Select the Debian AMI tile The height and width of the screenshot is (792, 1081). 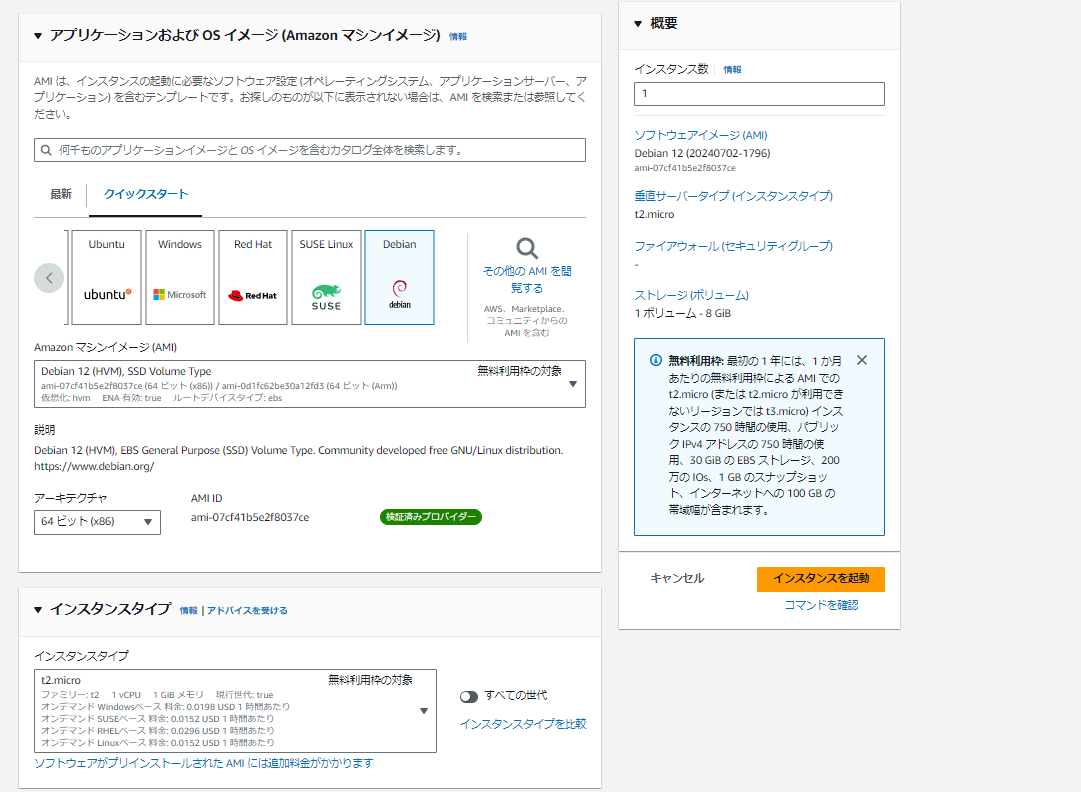click(x=400, y=277)
